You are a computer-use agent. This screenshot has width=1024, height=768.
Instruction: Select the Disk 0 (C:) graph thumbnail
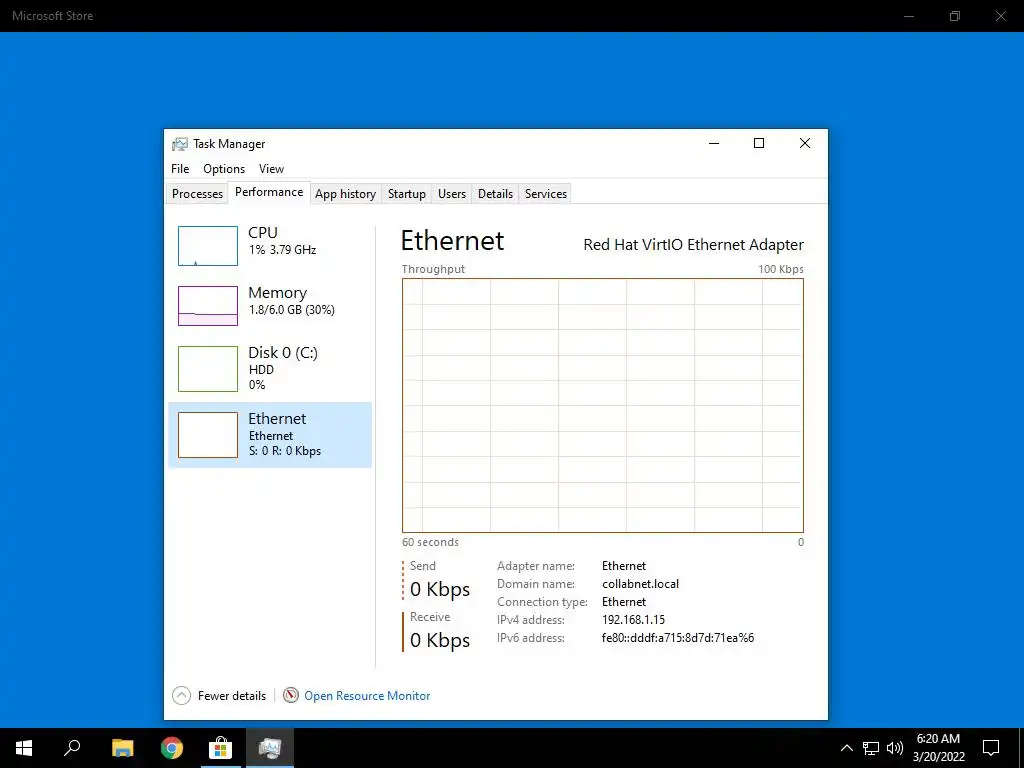[208, 369]
